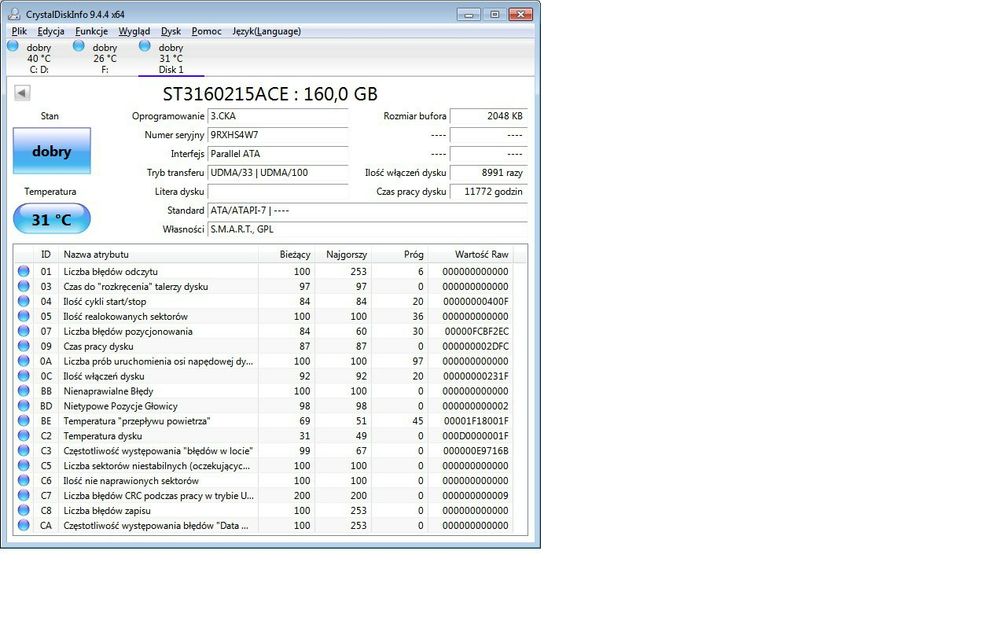Screen dimensions: 1000x638
Task: Select row Liczba błędów odczytu
Action: coord(264,271)
